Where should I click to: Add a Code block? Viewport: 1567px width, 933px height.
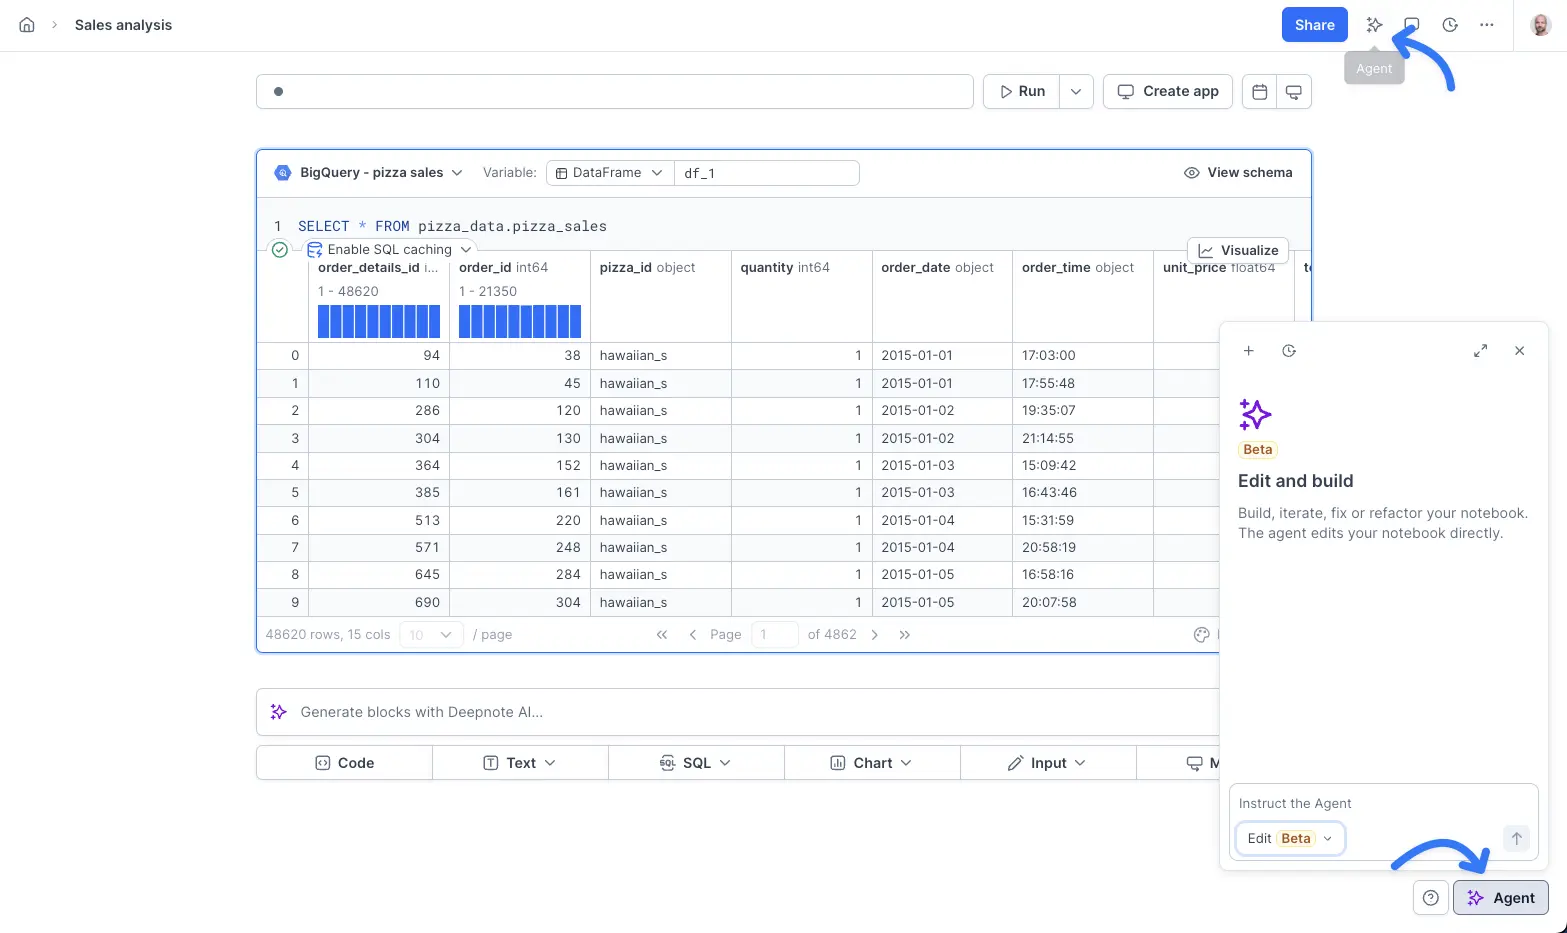click(344, 763)
